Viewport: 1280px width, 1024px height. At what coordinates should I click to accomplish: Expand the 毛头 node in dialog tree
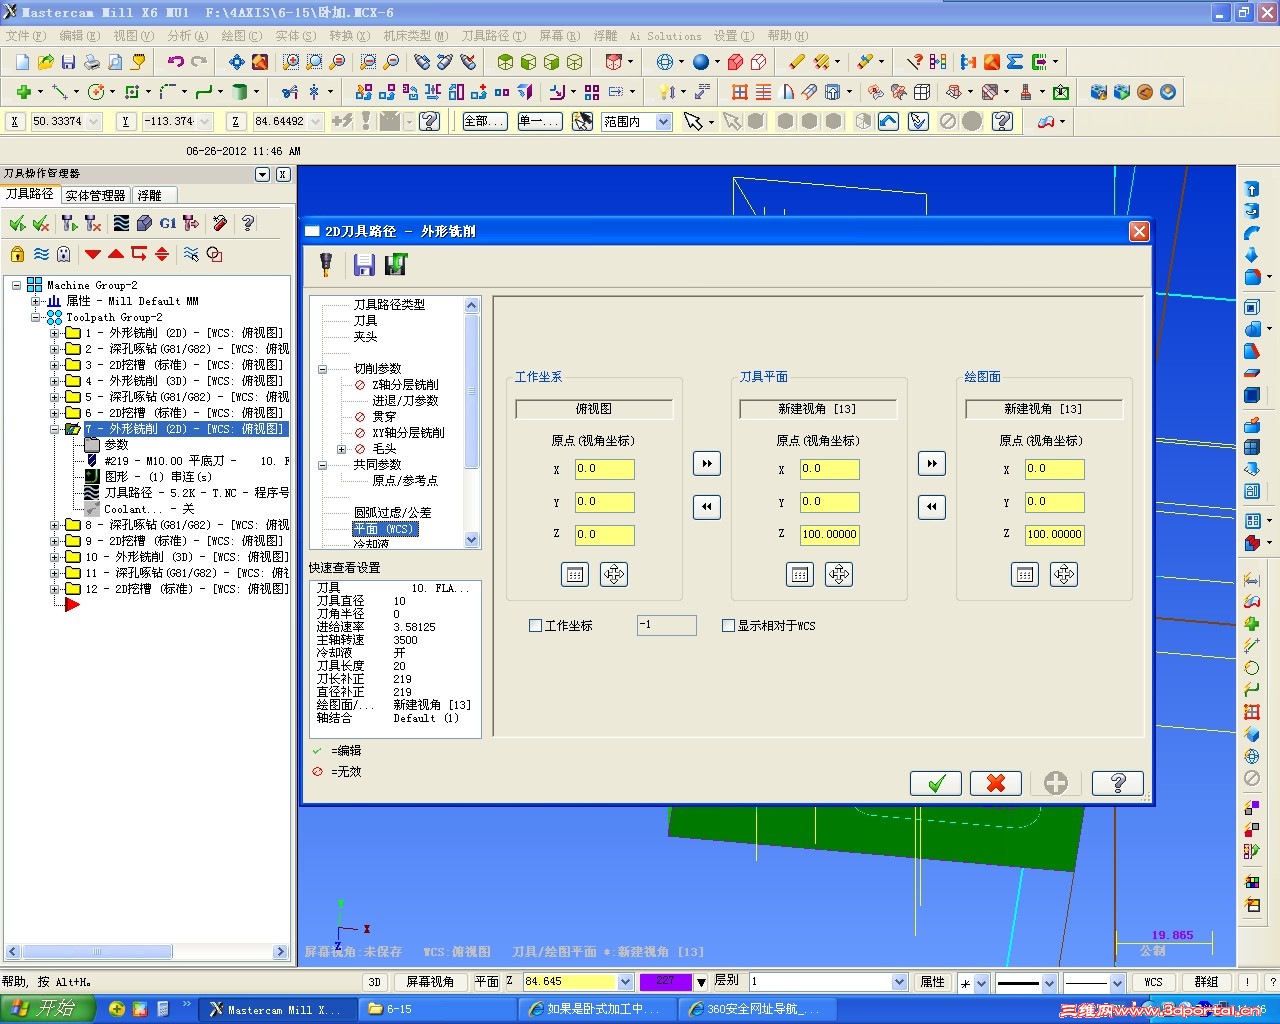(x=341, y=449)
